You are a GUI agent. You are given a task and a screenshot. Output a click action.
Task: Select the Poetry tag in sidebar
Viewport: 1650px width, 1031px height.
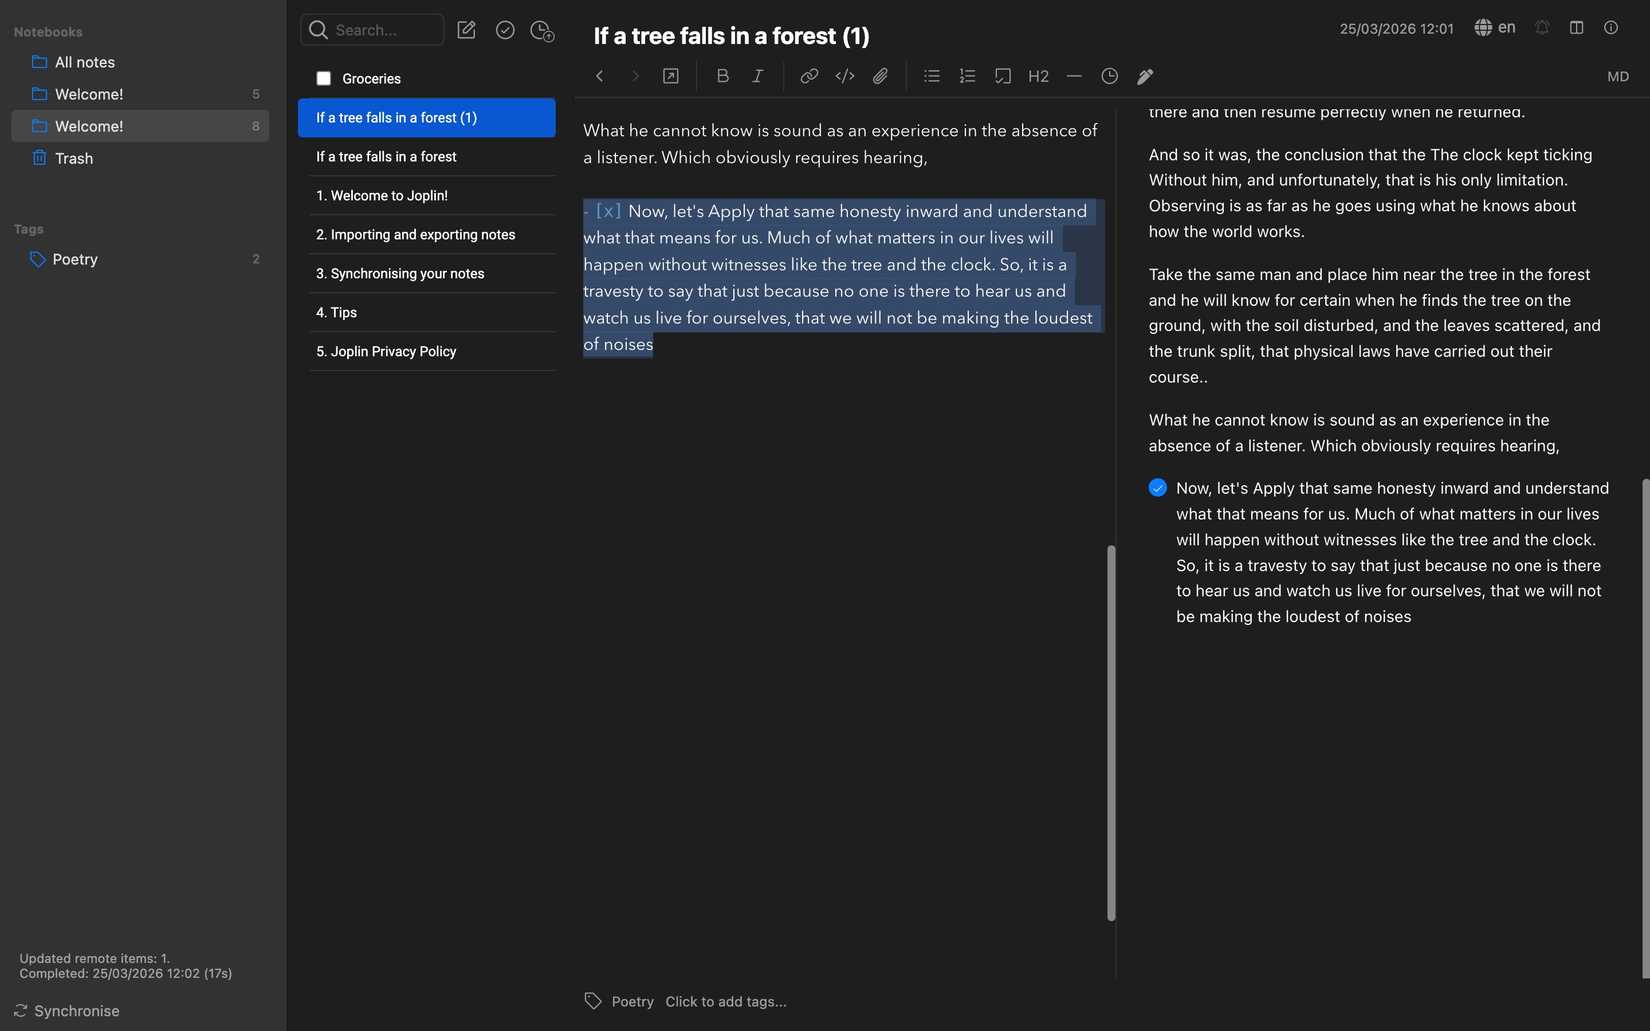(75, 259)
